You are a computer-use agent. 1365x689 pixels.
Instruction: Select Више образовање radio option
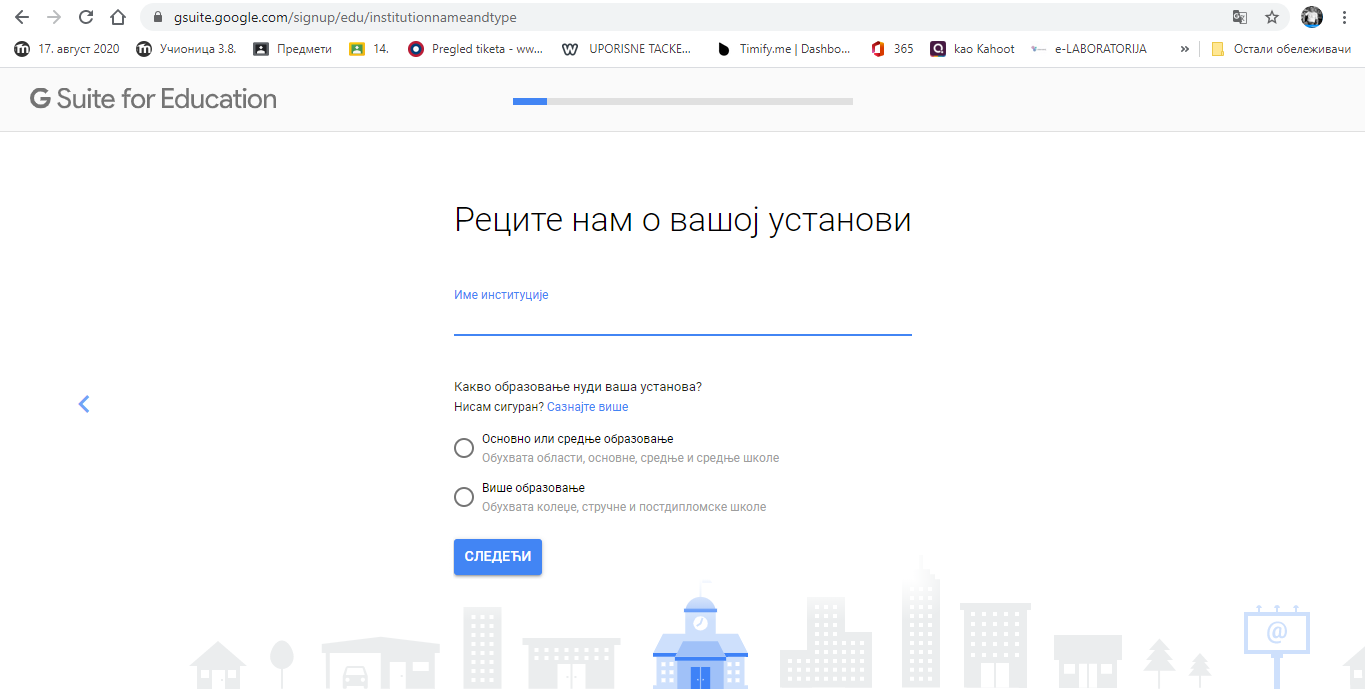464,497
